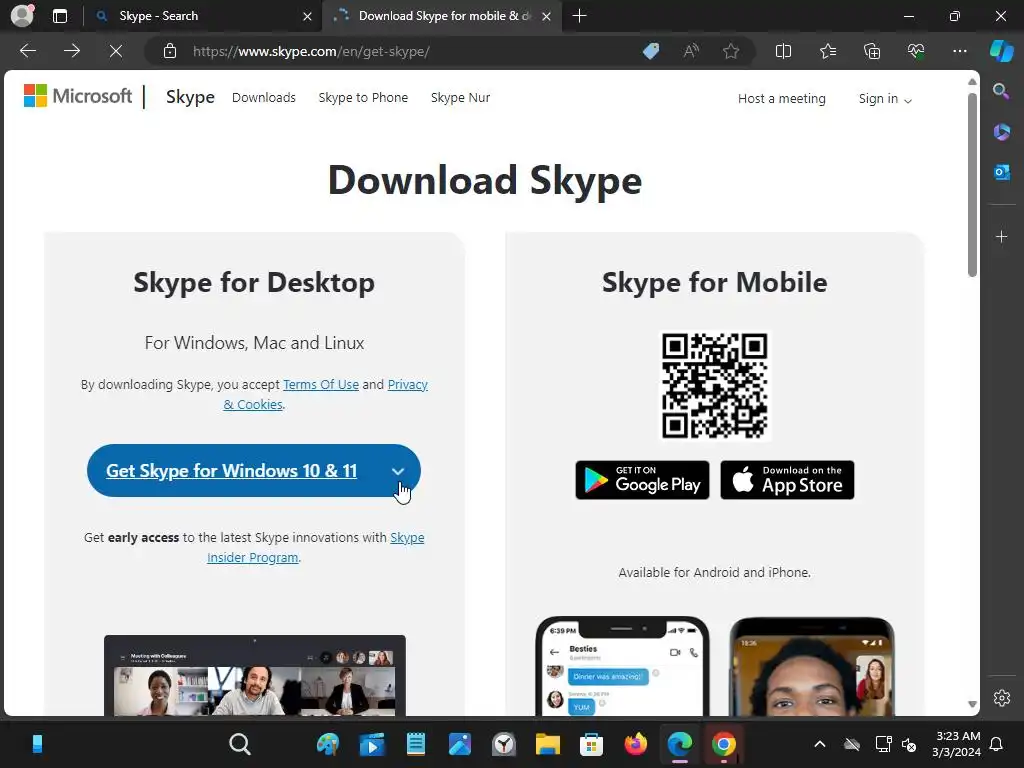Stop loading the page
1024x768 pixels.
pyautogui.click(x=116, y=51)
